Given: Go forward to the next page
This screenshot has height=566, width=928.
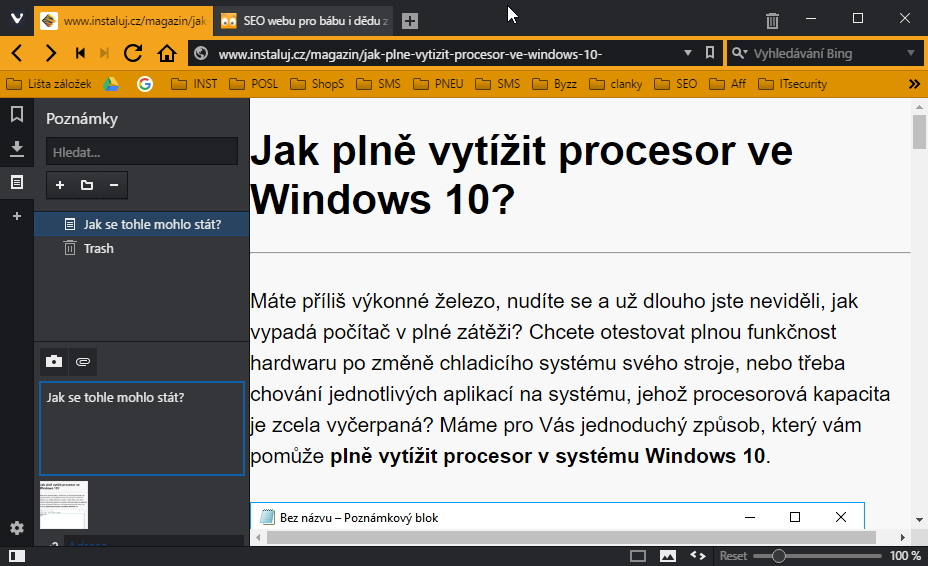Looking at the screenshot, I should coord(50,53).
